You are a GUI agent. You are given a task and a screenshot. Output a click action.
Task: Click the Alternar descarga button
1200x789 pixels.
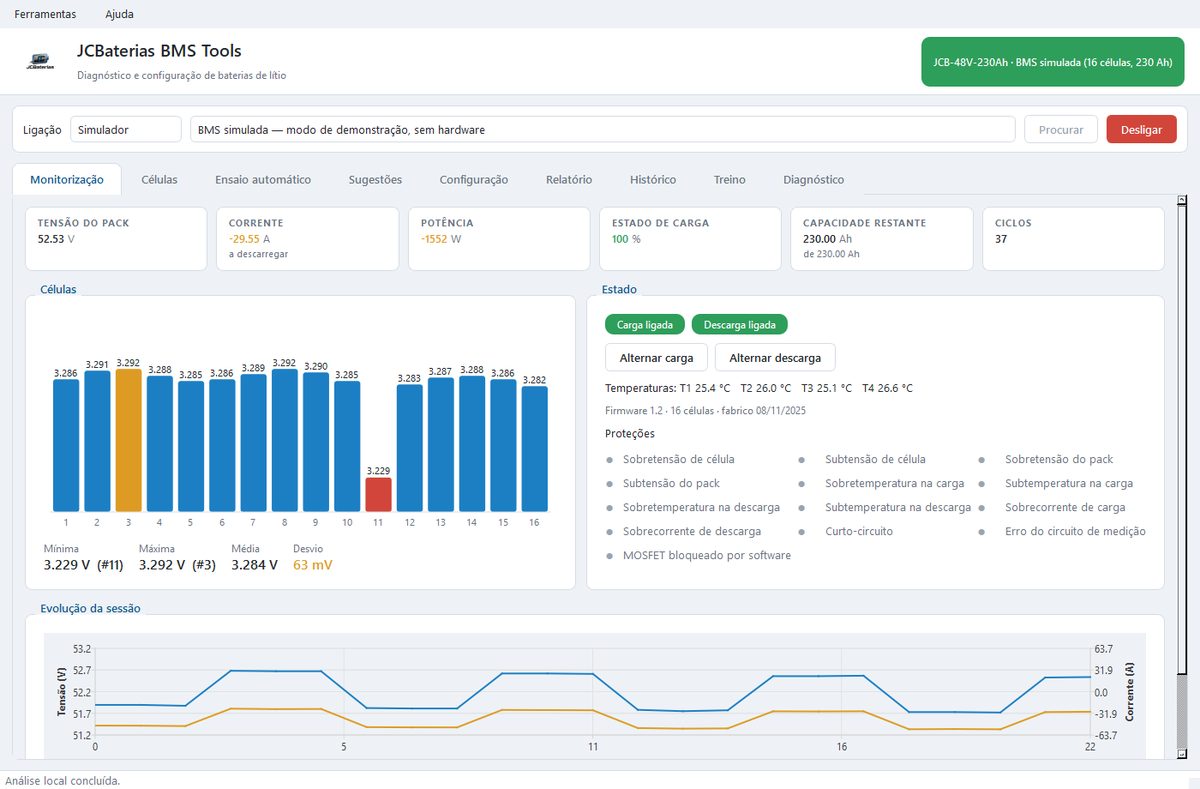click(x=775, y=358)
